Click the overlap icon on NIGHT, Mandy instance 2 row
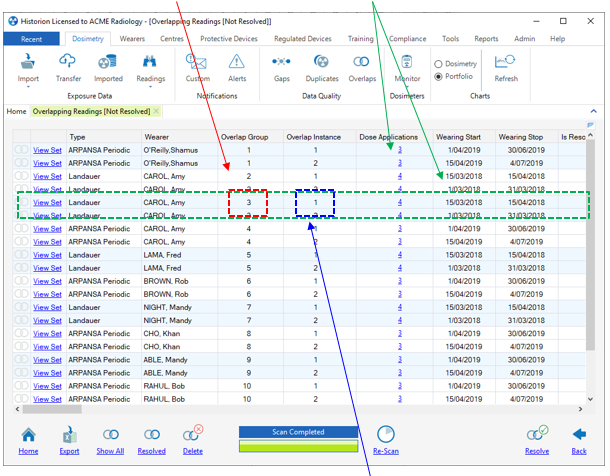 pos(21,320)
